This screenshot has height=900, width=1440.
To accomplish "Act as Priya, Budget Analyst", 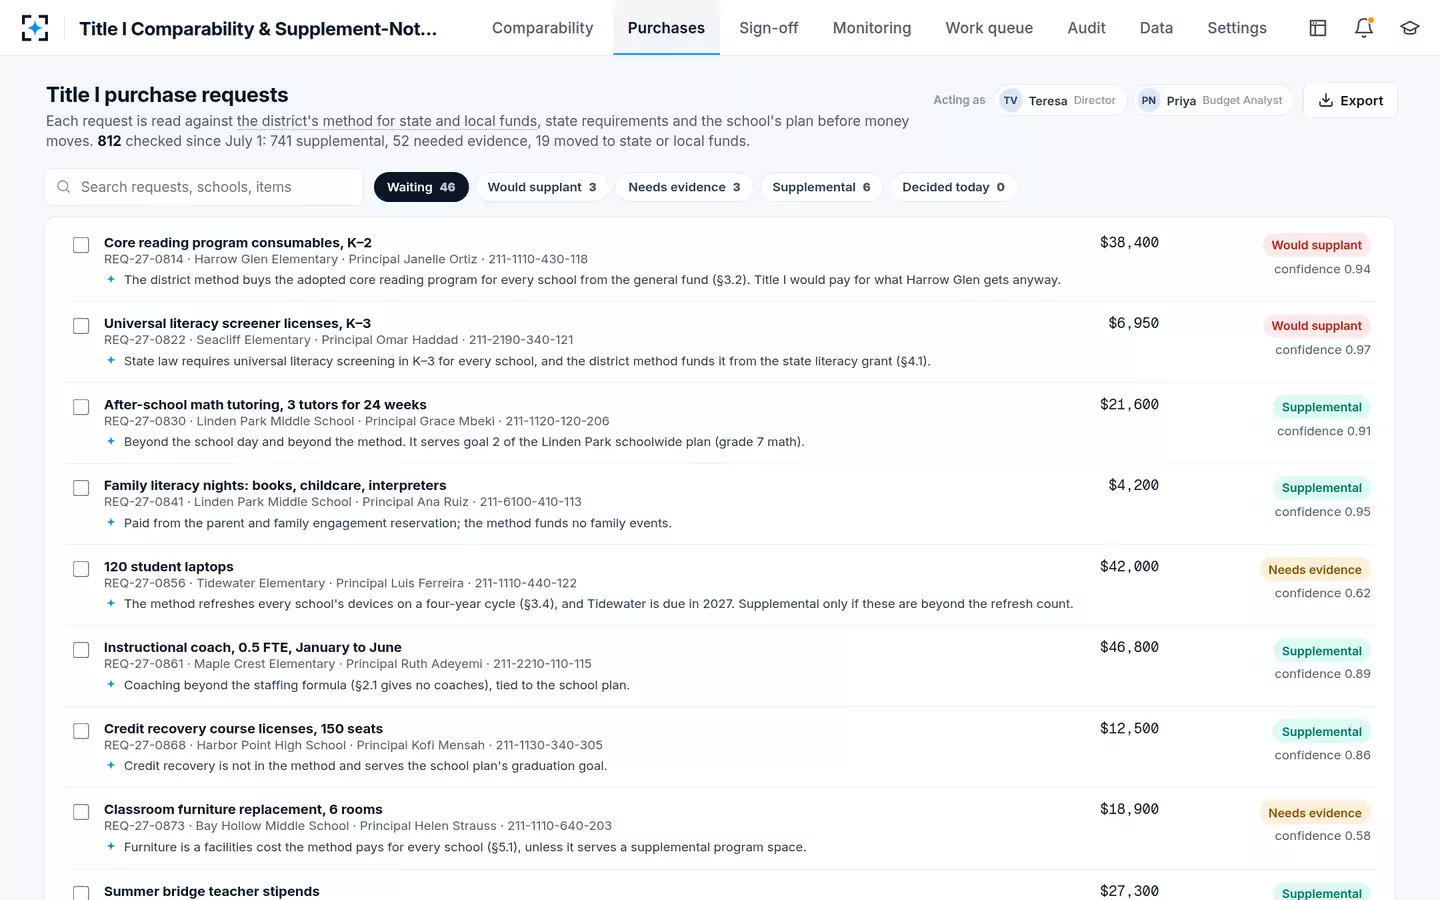I will (1214, 100).
